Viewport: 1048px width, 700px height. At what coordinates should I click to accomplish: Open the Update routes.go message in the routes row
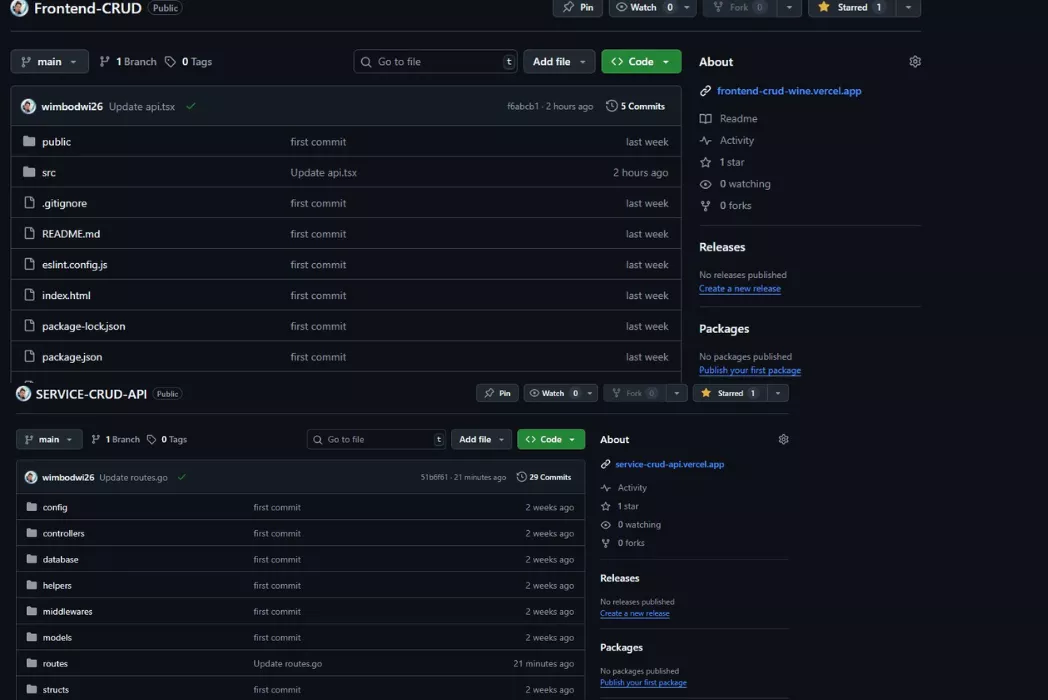point(287,664)
